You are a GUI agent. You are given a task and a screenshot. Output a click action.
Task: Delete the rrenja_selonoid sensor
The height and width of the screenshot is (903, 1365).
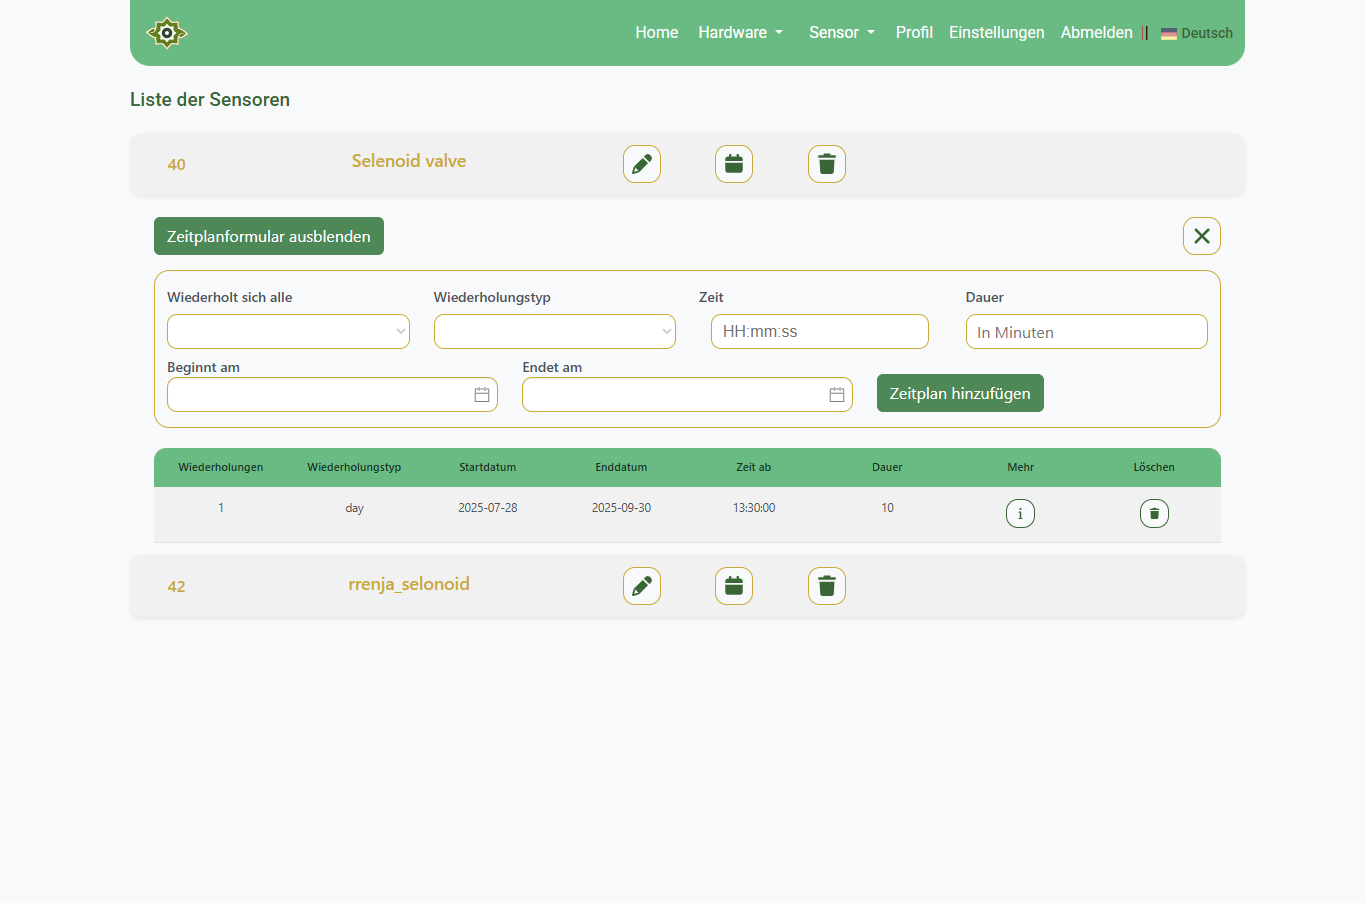point(826,586)
